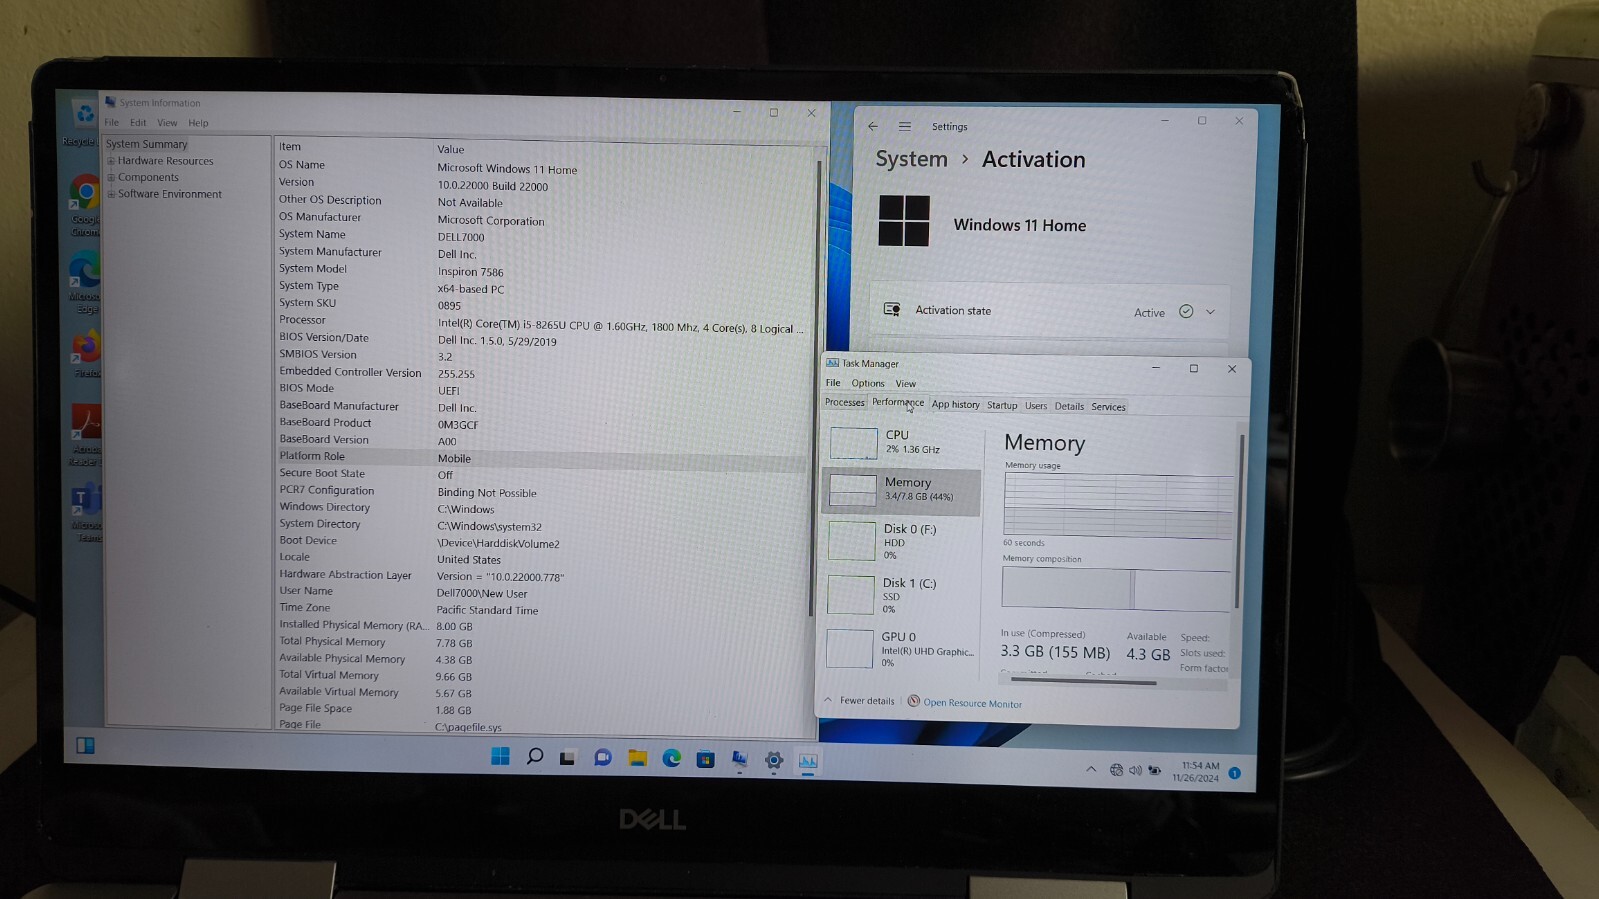This screenshot has width=1599, height=899.
Task: Open the Windows Start menu
Action: coord(500,757)
